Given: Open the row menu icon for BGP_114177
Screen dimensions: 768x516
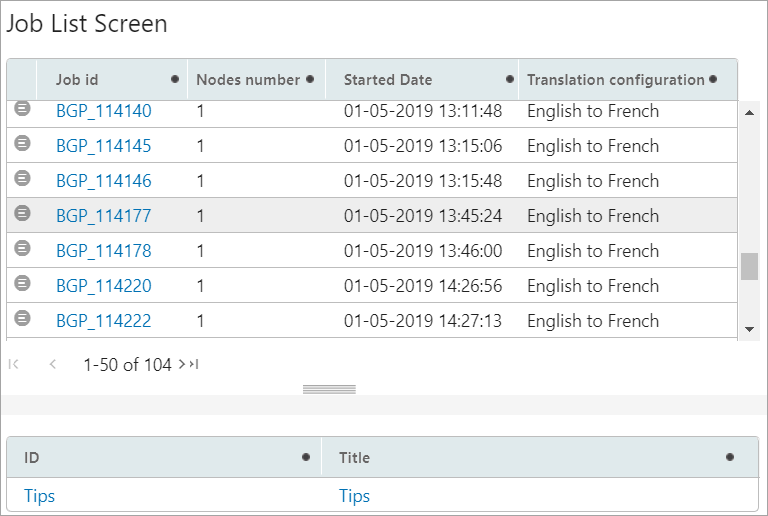Looking at the screenshot, I should (22, 214).
